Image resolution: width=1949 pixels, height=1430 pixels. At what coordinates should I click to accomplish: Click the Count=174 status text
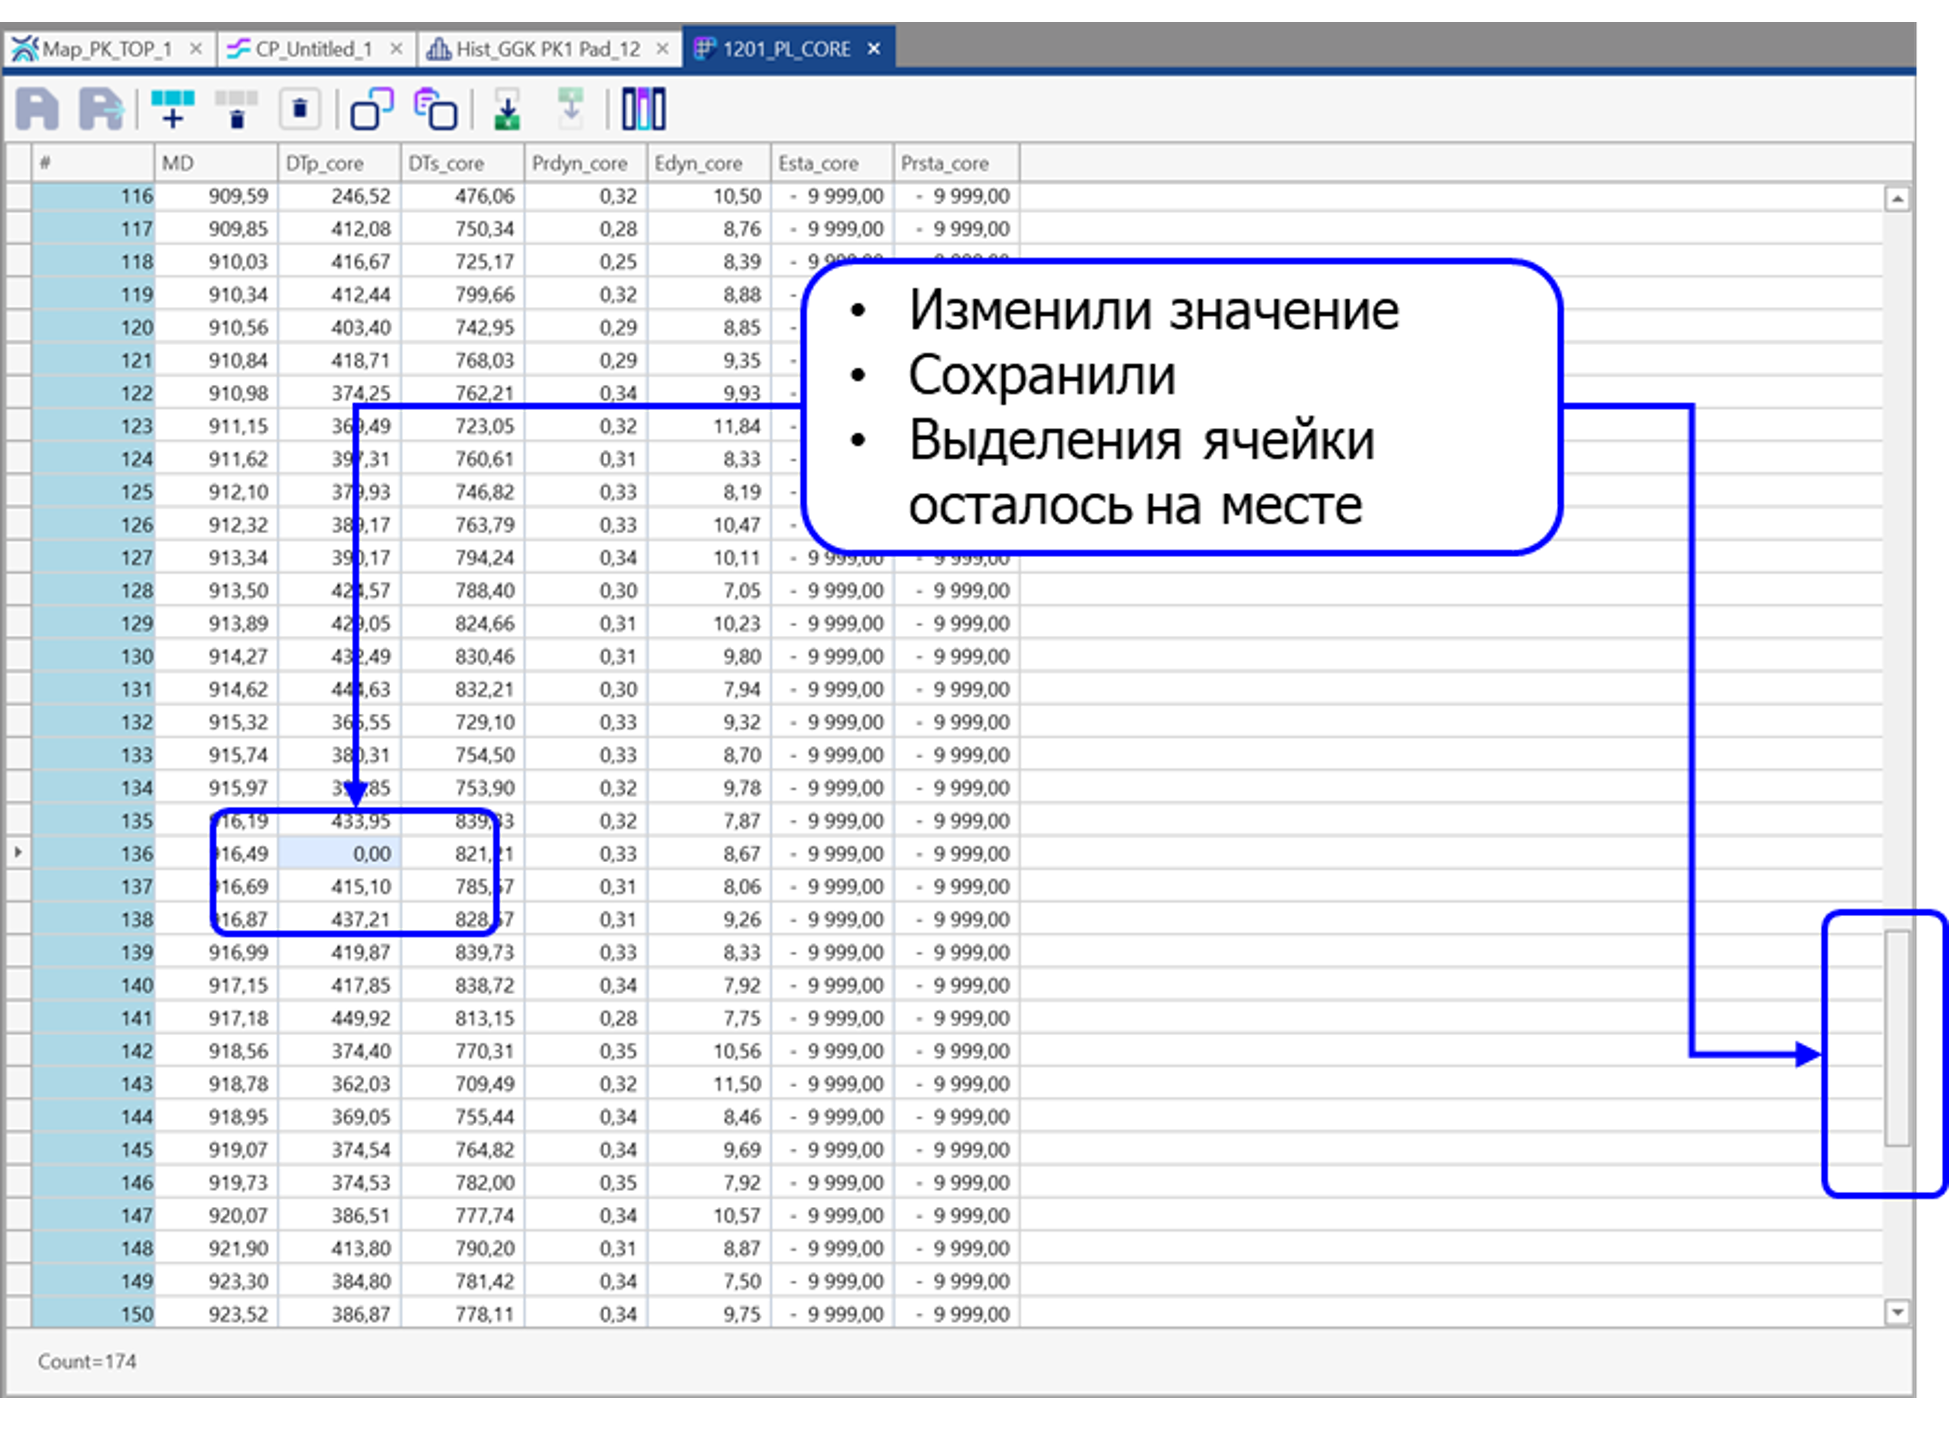point(87,1361)
